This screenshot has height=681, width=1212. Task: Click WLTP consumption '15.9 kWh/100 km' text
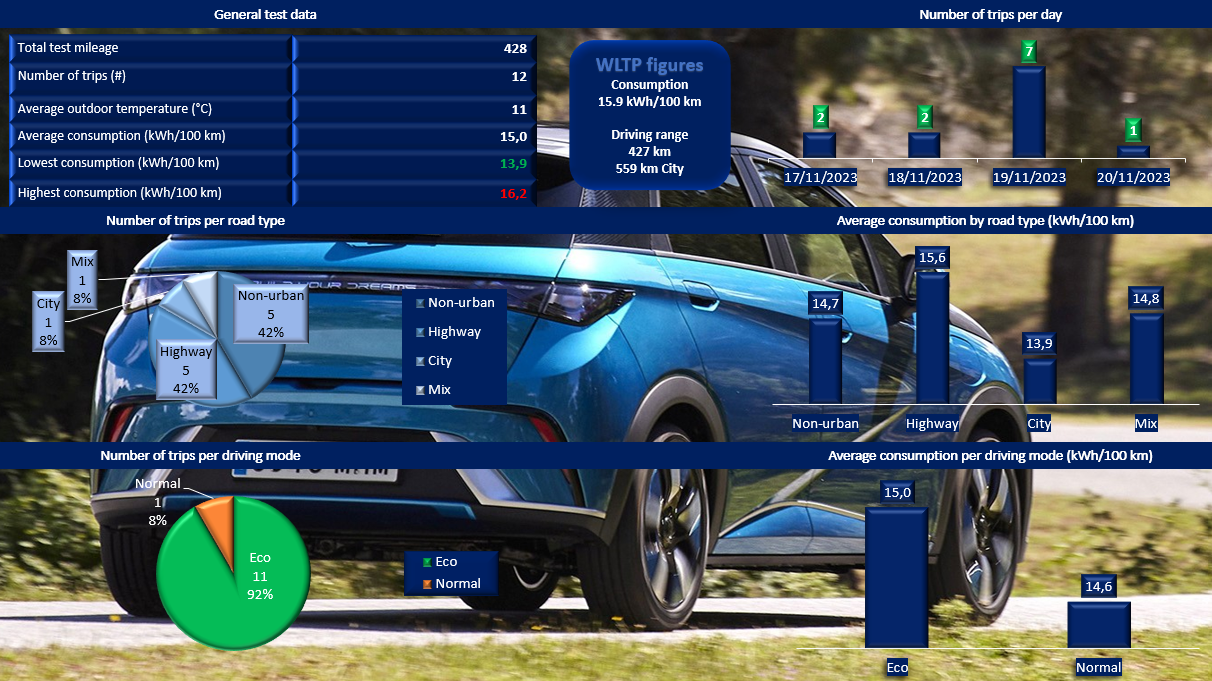(x=650, y=102)
